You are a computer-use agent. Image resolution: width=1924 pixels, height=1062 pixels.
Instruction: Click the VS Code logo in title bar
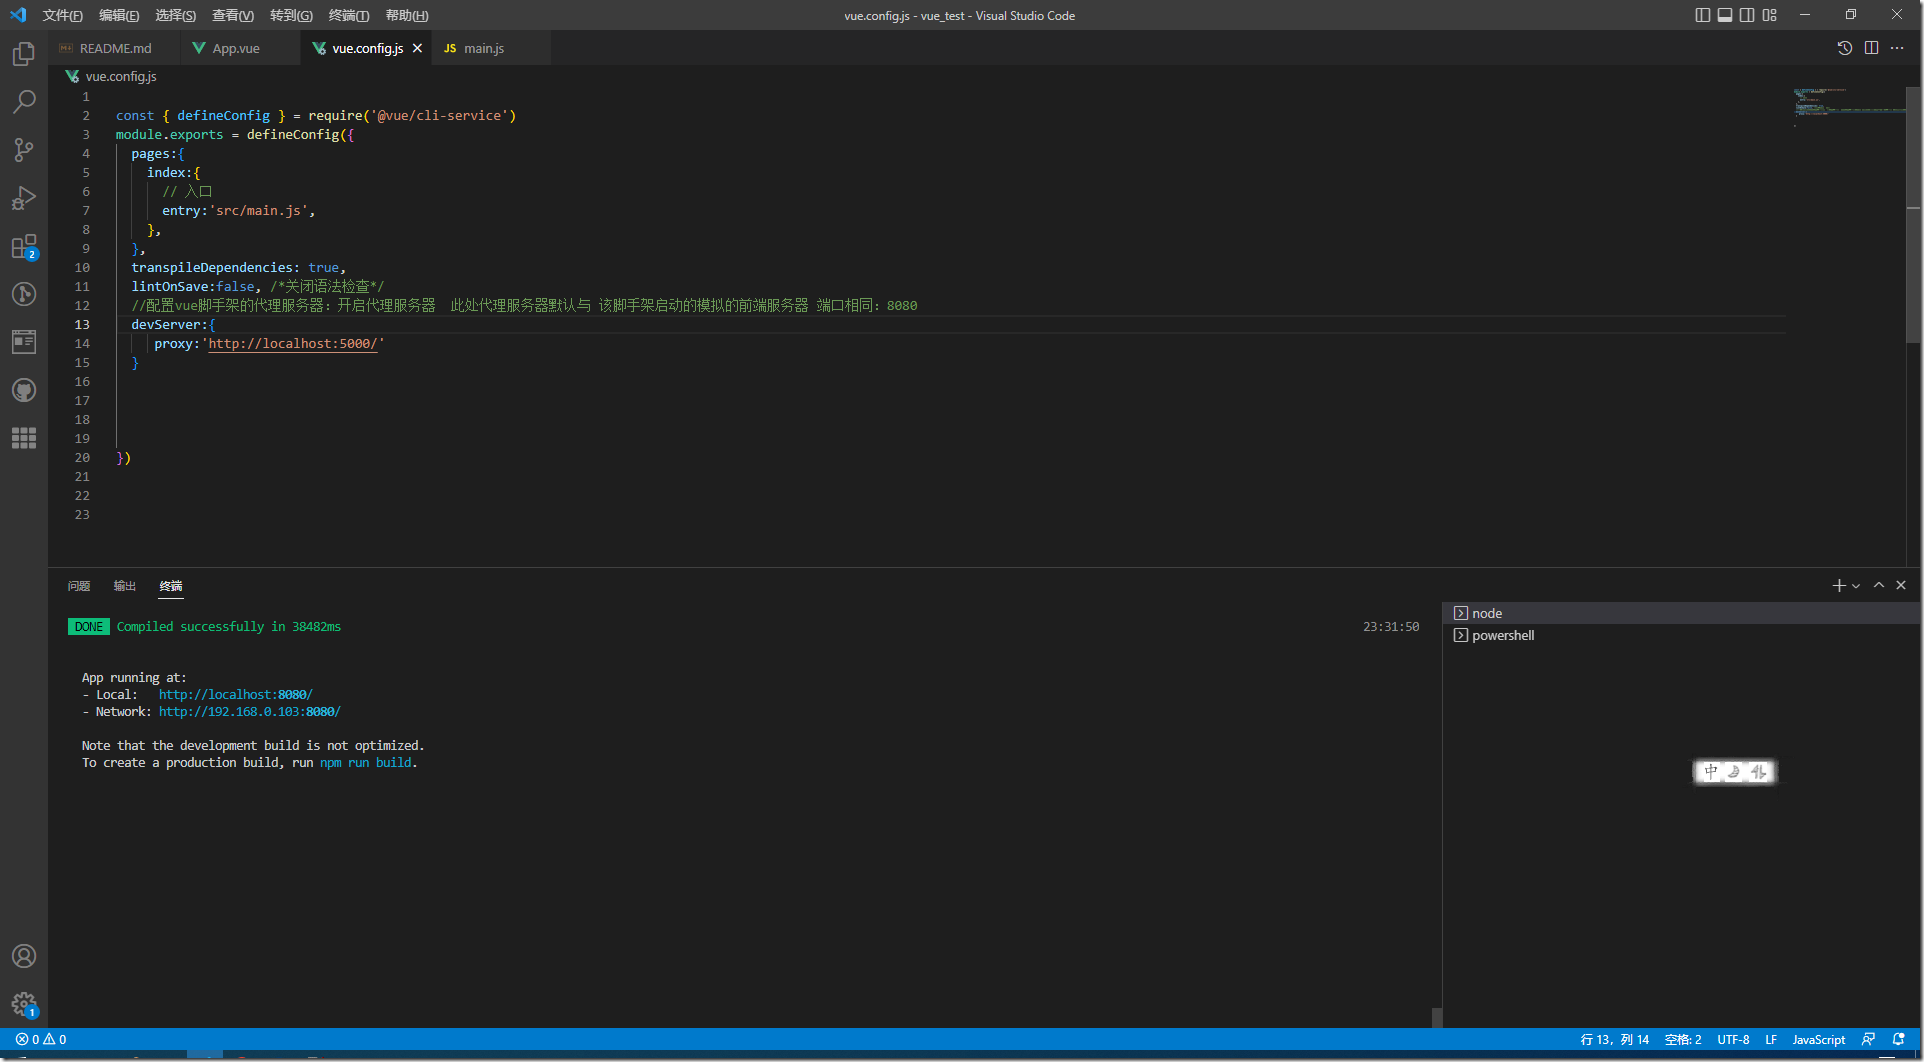[x=18, y=15]
